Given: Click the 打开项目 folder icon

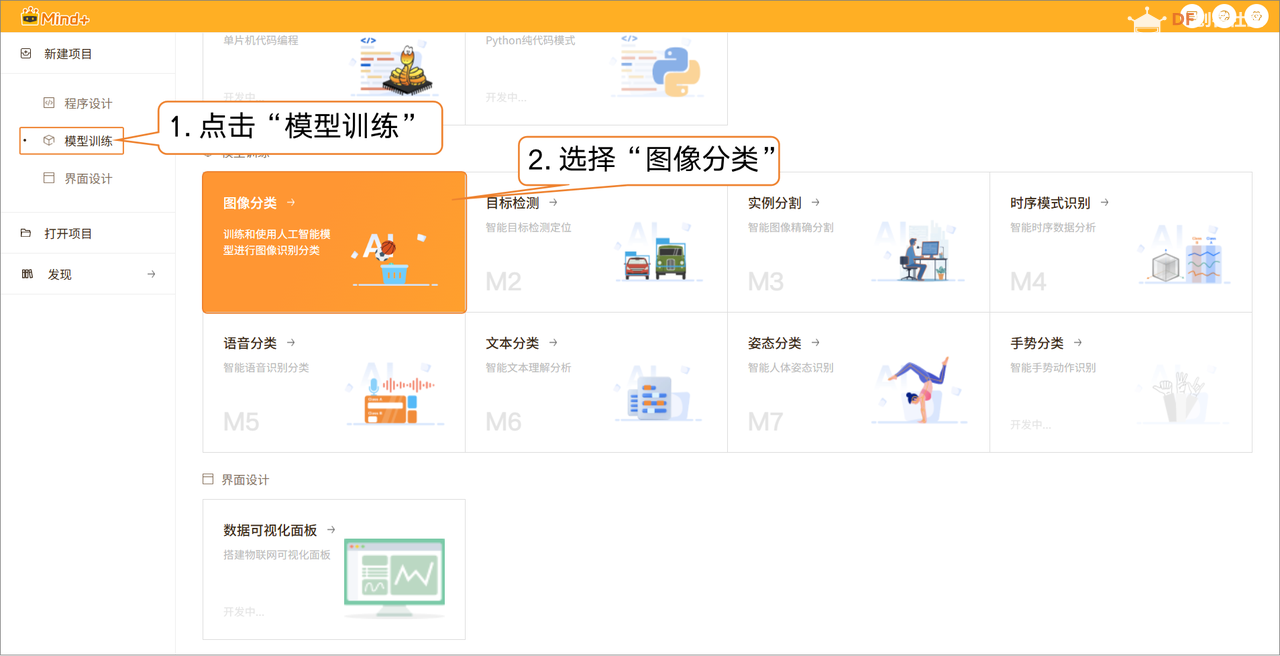Looking at the screenshot, I should [26, 233].
